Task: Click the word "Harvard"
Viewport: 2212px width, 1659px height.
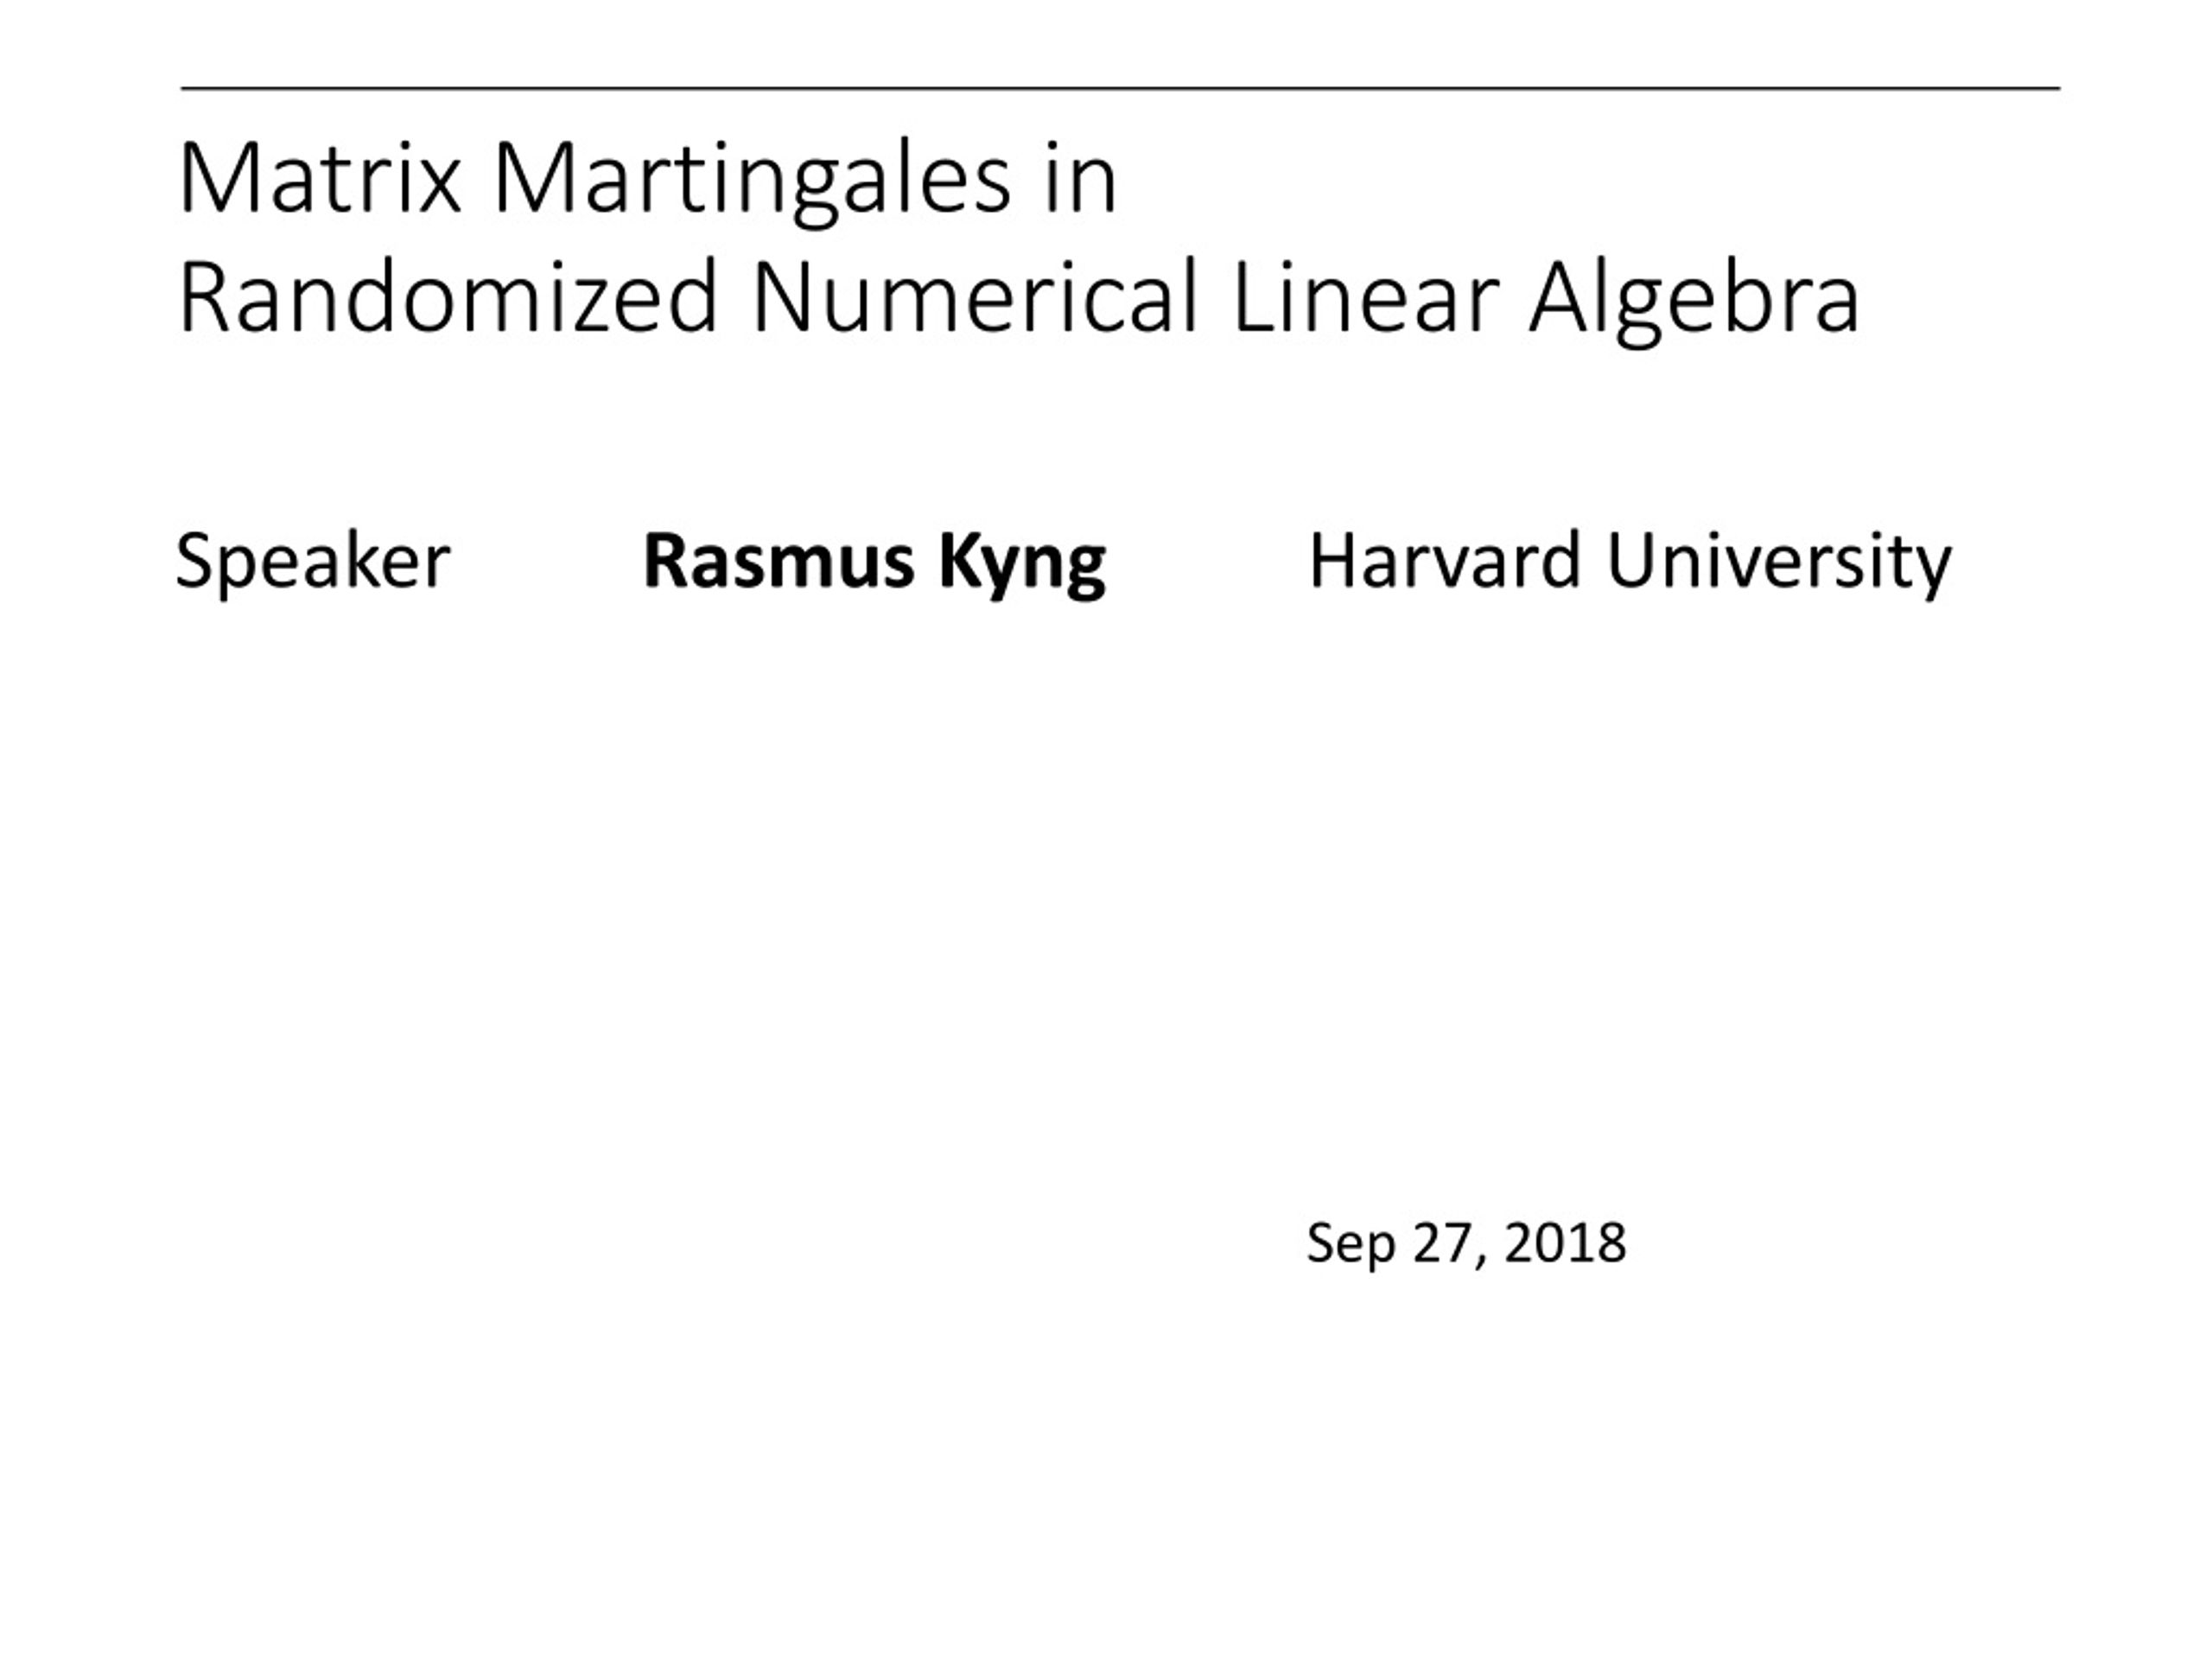Action: (1443, 561)
